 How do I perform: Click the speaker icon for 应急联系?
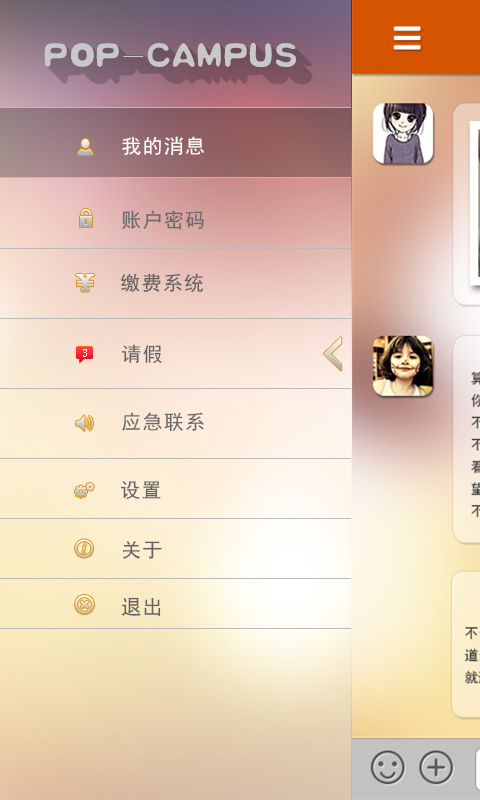(85, 423)
